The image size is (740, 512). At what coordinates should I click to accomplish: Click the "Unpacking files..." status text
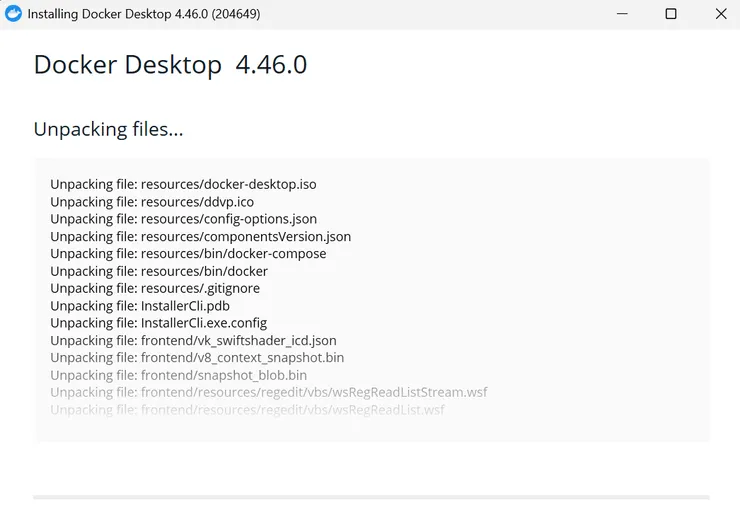click(x=108, y=129)
